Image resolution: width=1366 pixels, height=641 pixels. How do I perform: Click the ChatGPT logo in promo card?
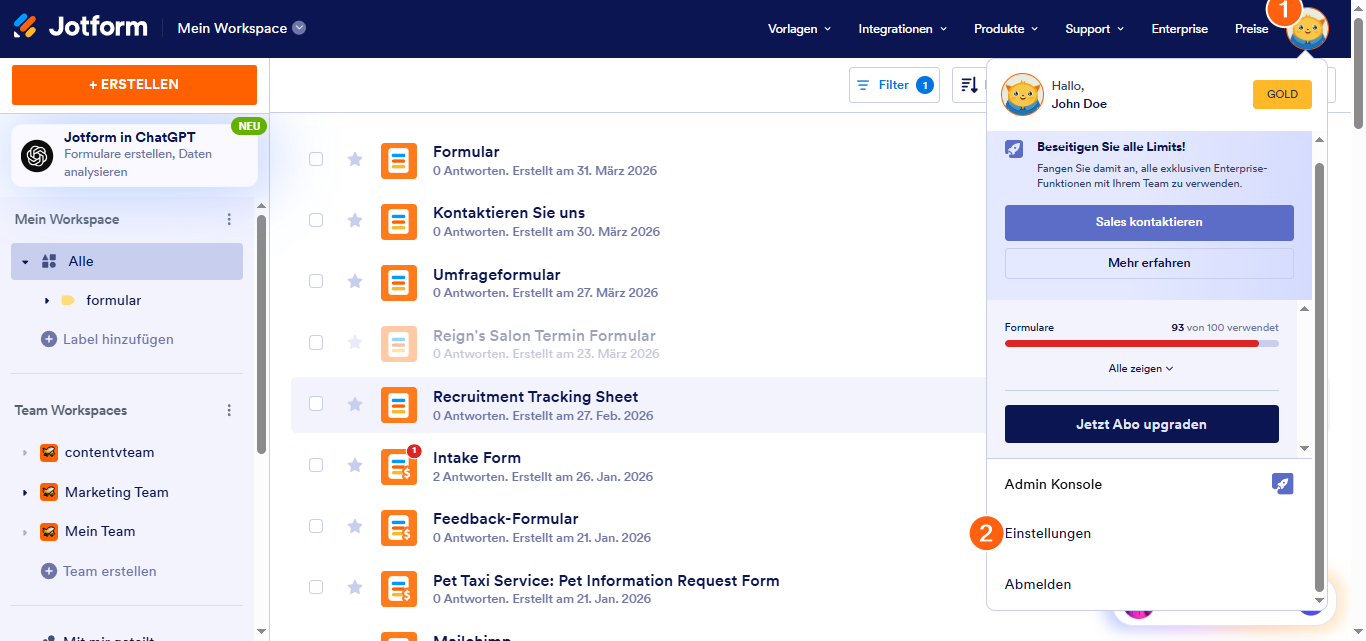[x=37, y=155]
